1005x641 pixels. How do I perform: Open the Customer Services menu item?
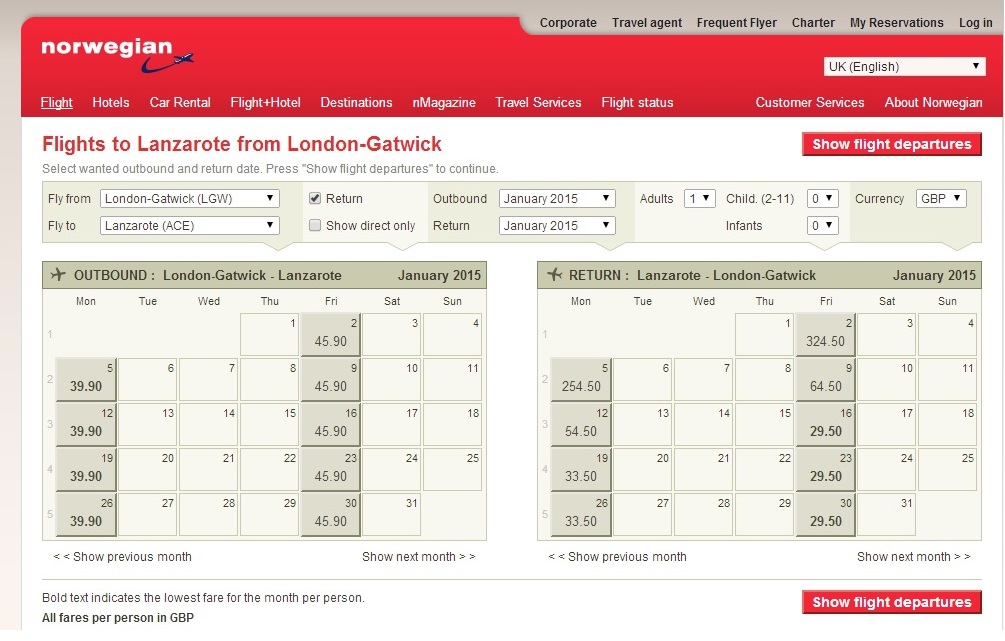click(x=810, y=103)
